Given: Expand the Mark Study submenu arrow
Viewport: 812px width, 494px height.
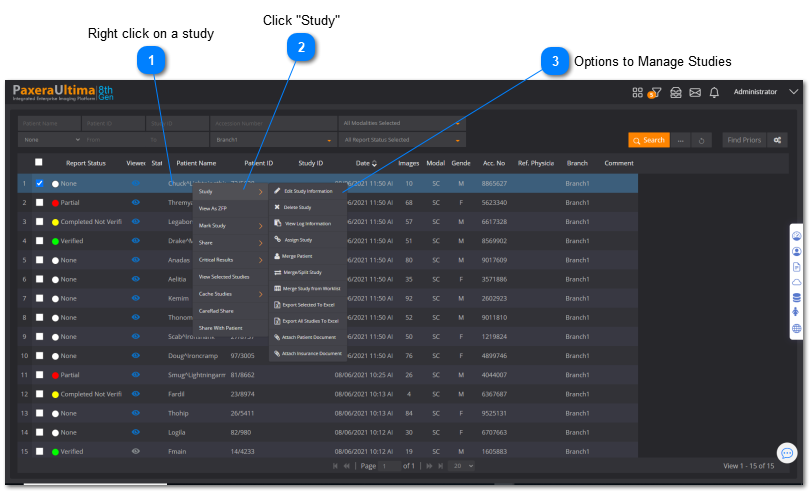Looking at the screenshot, I should tap(260, 226).
